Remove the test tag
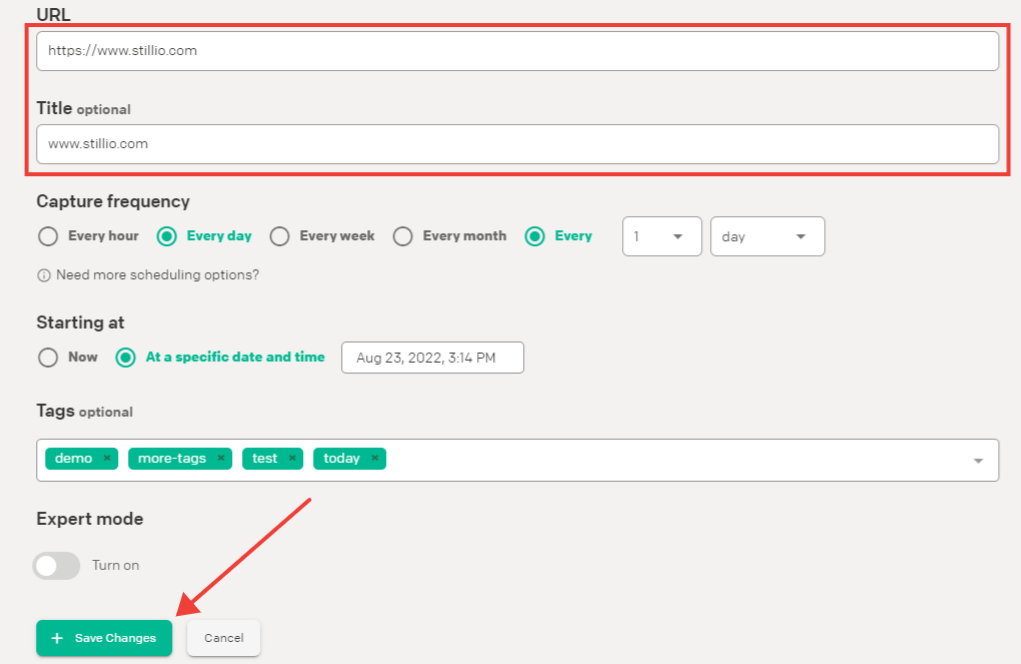Screen dimensions: 1021x664 pos(292,458)
